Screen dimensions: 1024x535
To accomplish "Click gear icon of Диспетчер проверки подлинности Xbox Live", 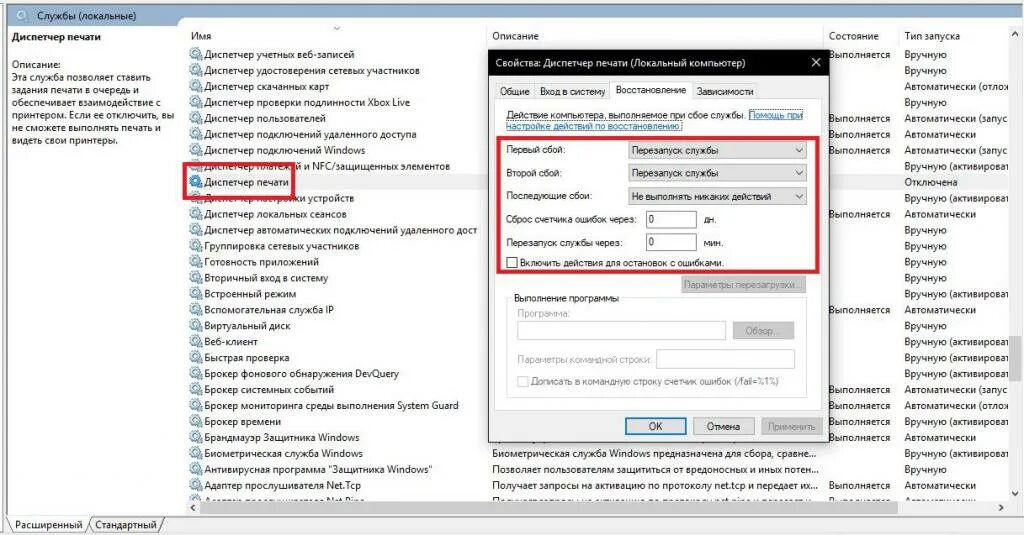I will (196, 102).
